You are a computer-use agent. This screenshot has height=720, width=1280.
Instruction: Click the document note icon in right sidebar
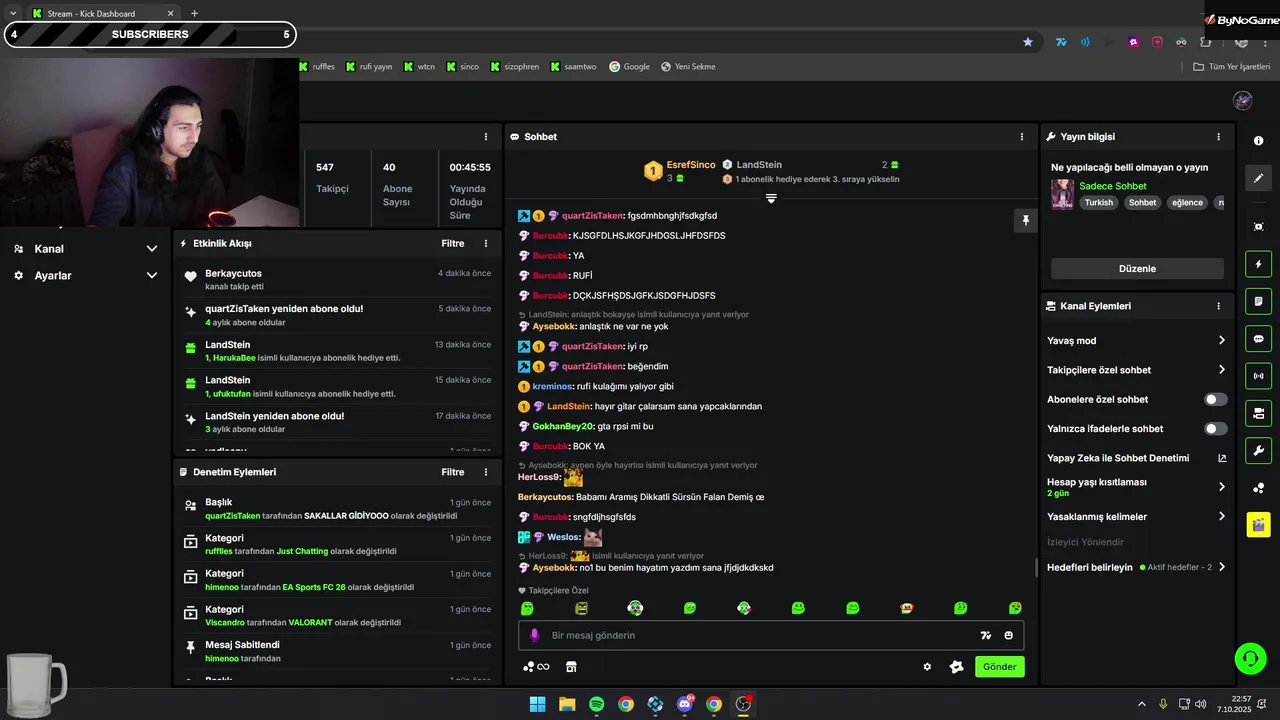(1258, 301)
